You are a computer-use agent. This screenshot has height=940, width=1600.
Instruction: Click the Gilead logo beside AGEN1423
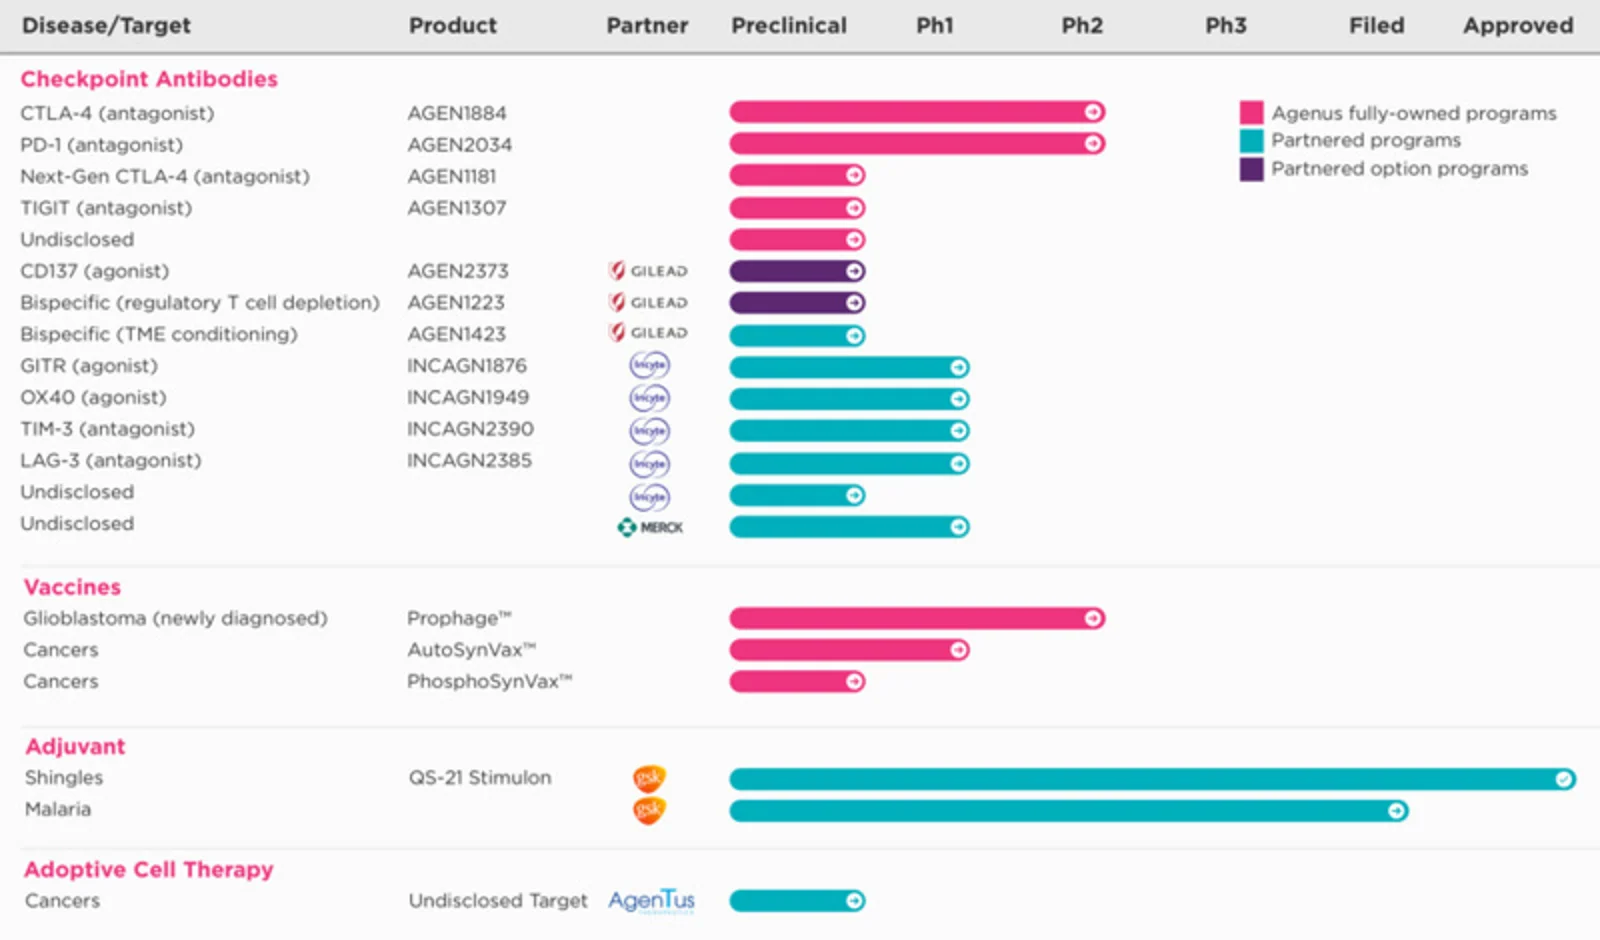coord(648,333)
